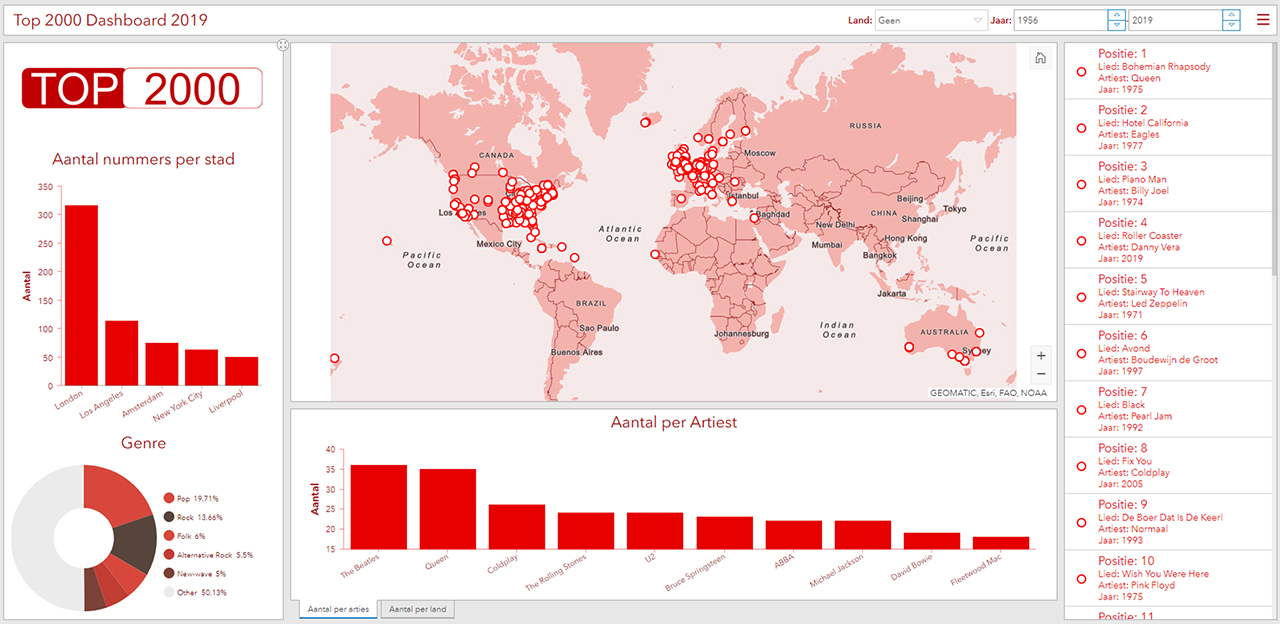Select the circle marker for Positie 3
The width and height of the screenshot is (1280, 624).
(x=1081, y=184)
